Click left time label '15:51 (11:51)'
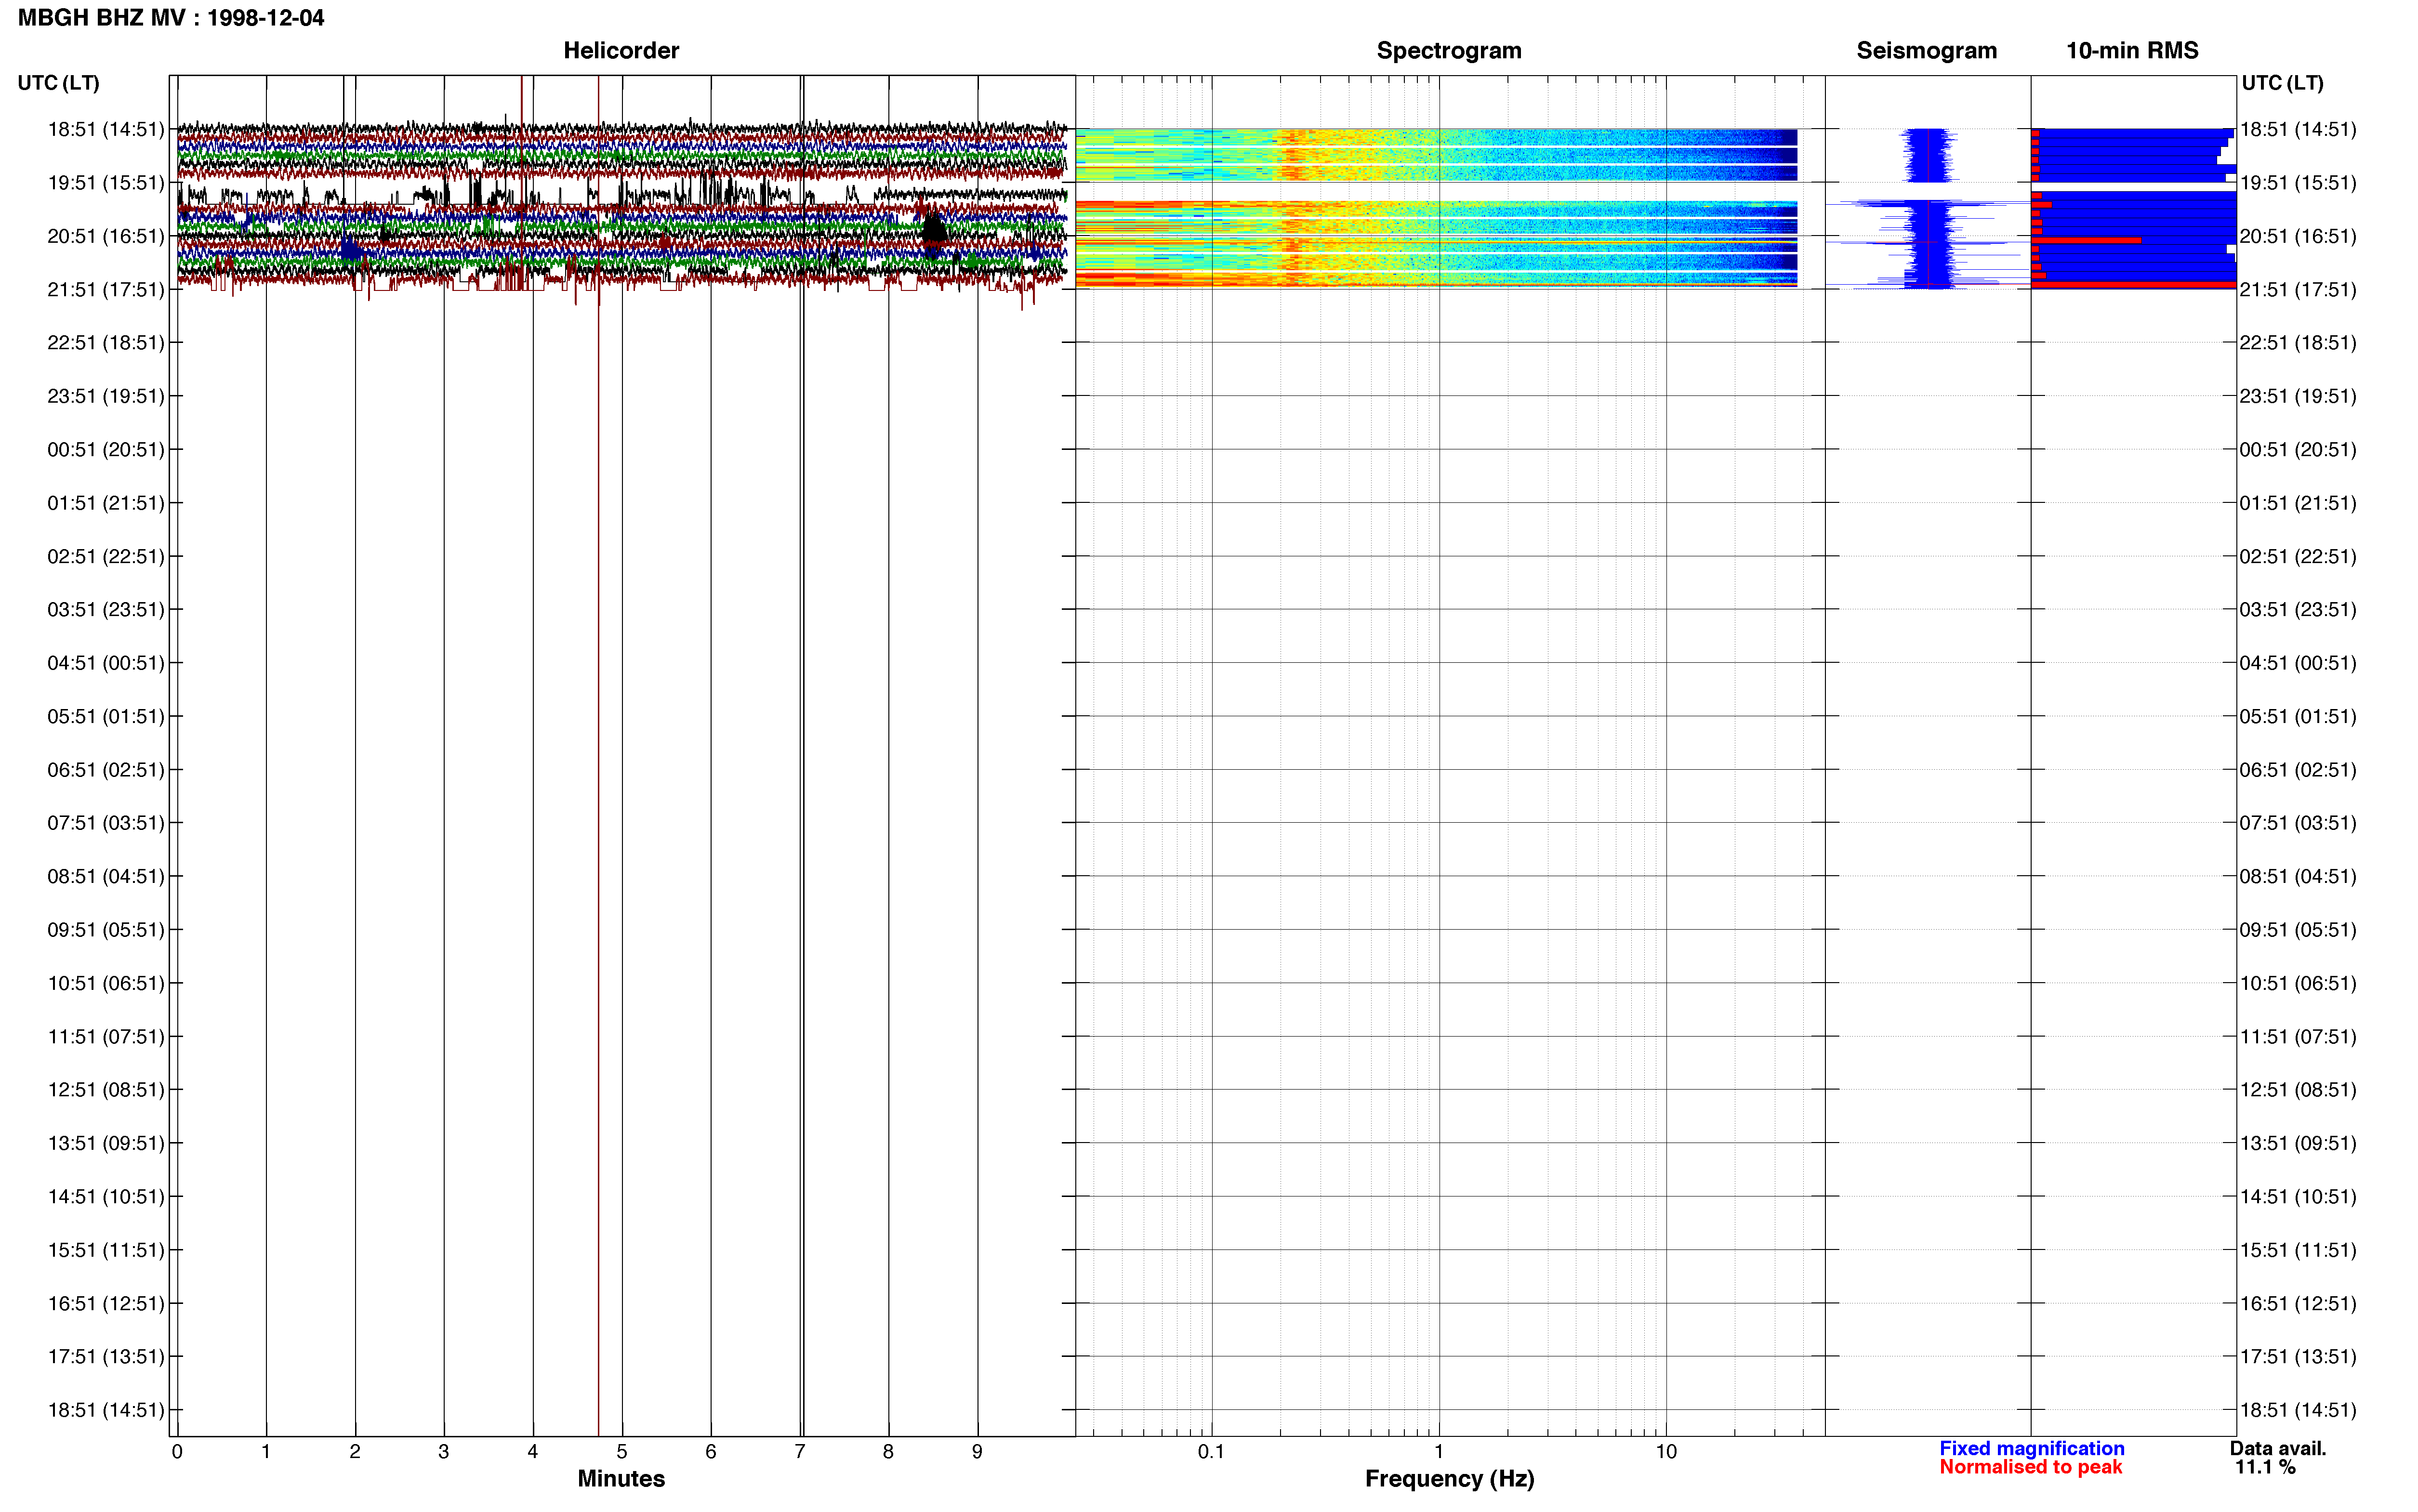This screenshot has width=2418, height=1512. 106,1249
